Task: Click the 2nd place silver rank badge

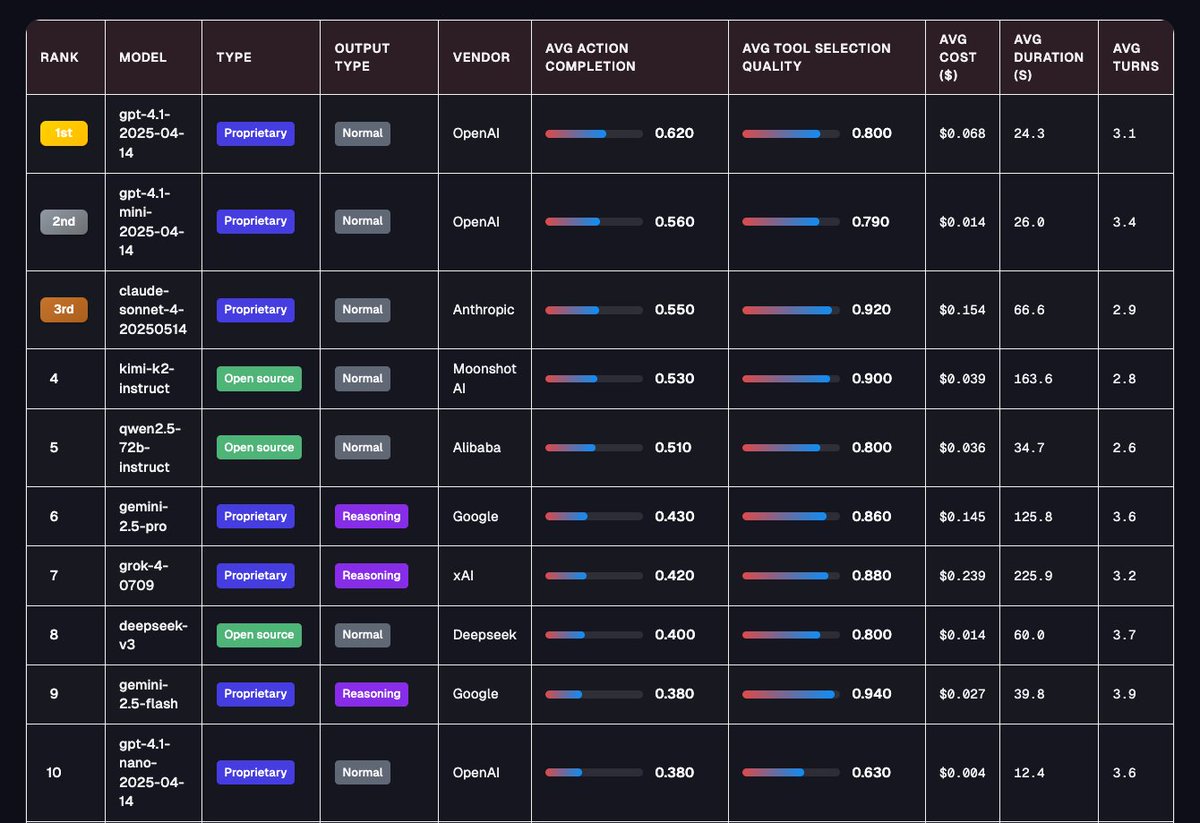Action: coord(64,221)
